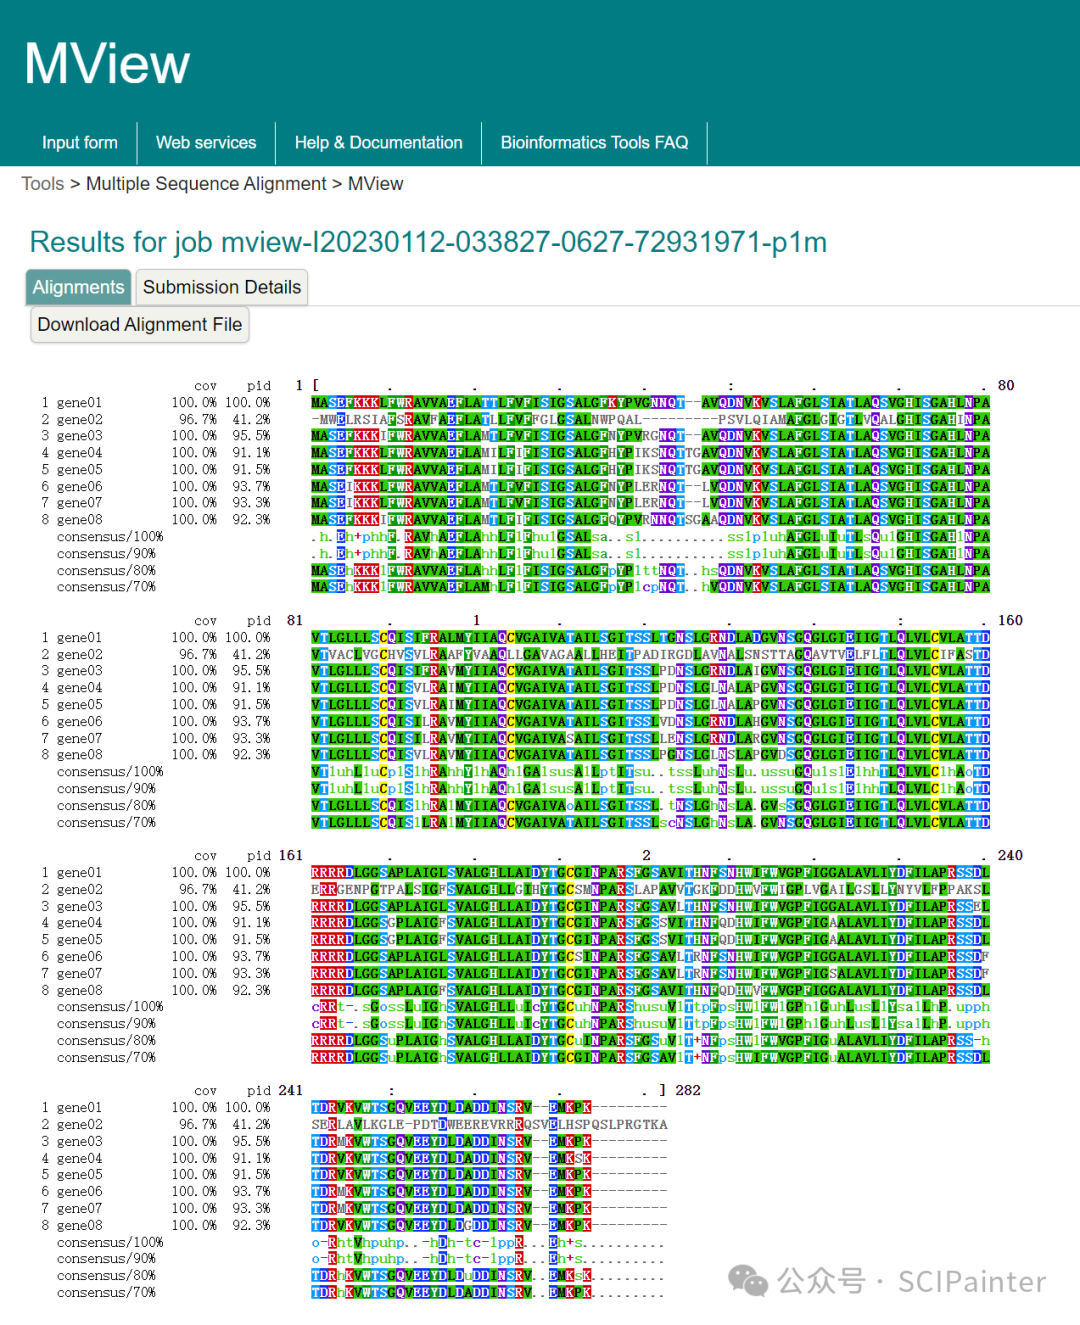1080x1325 pixels.
Task: Switch to the Submission Details tab
Action: (x=221, y=288)
